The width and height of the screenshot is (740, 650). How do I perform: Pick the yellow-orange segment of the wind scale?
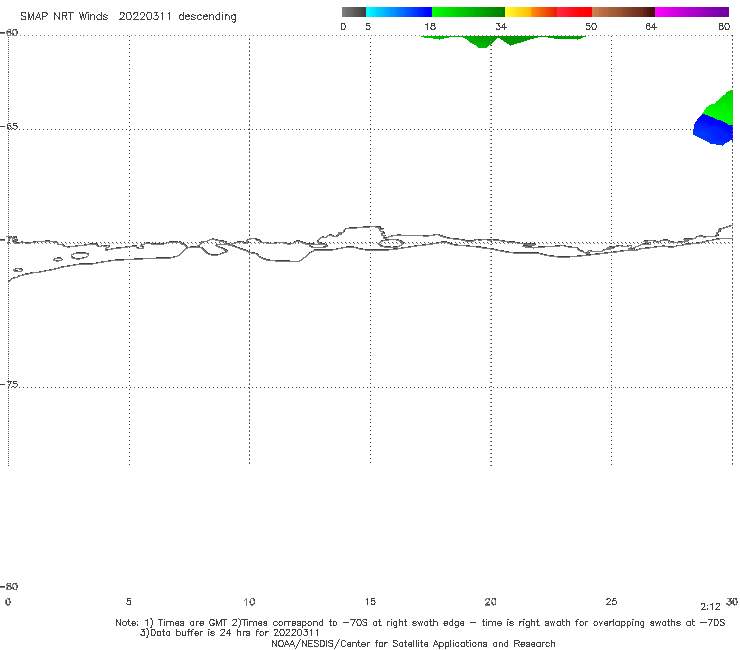pos(531,12)
